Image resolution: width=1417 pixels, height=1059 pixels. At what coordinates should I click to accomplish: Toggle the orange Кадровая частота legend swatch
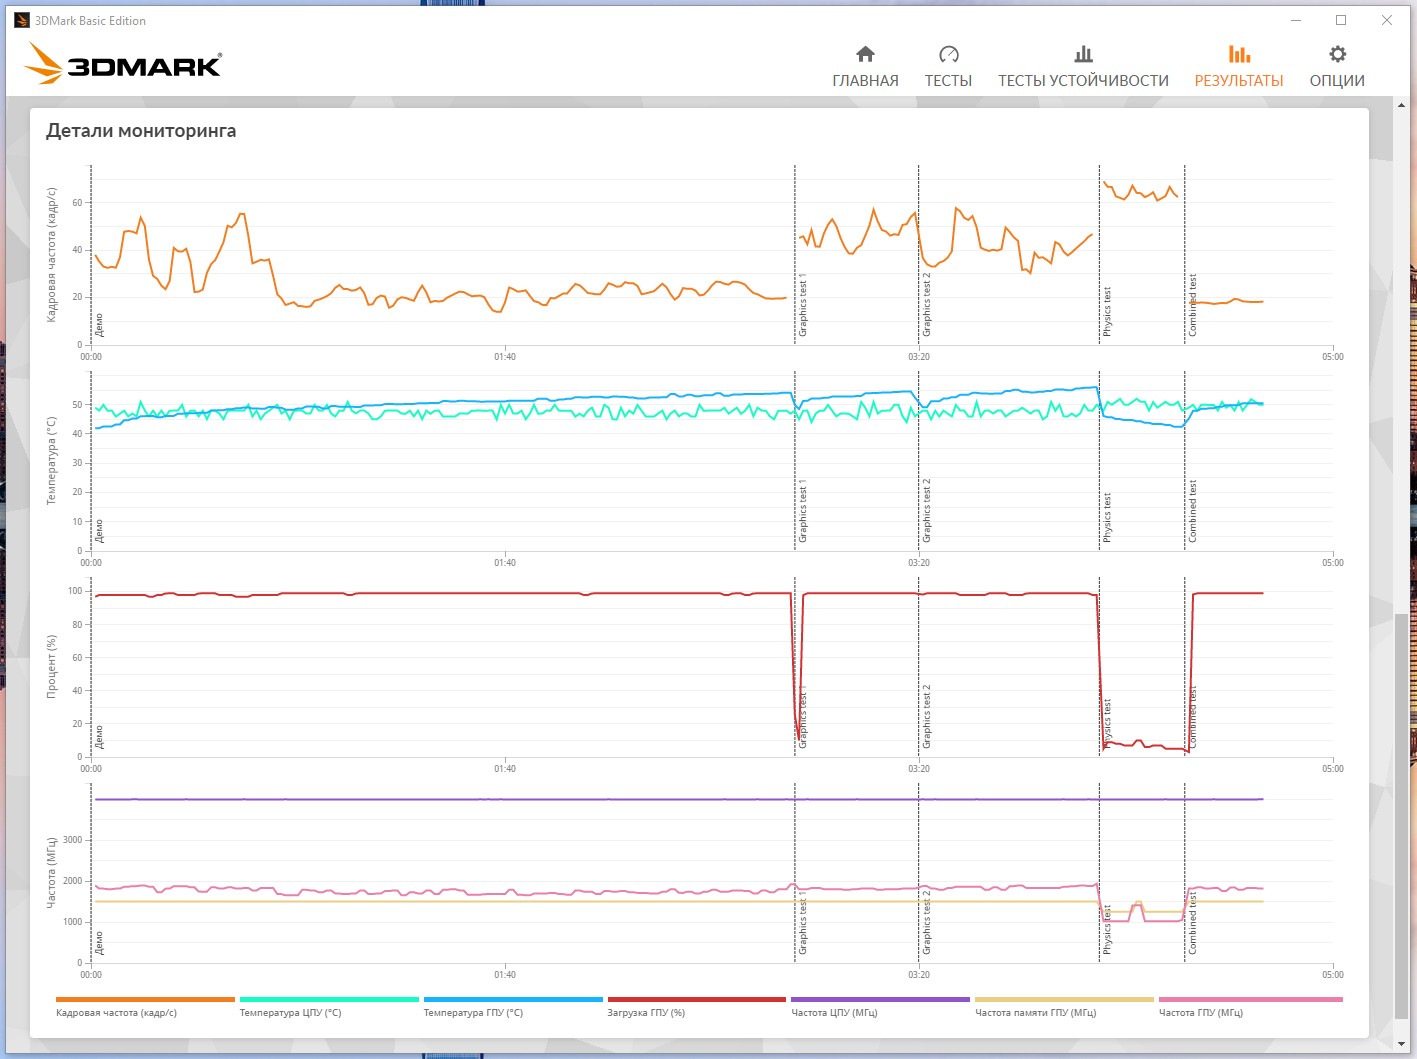coord(145,999)
